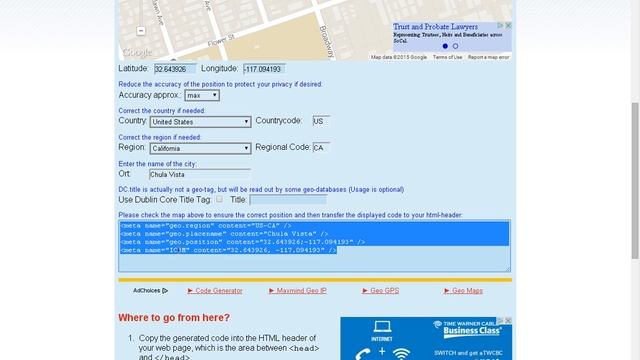The width and height of the screenshot is (640, 360).
Task: Open the Geo Maps link
Action: pyautogui.click(x=463, y=291)
